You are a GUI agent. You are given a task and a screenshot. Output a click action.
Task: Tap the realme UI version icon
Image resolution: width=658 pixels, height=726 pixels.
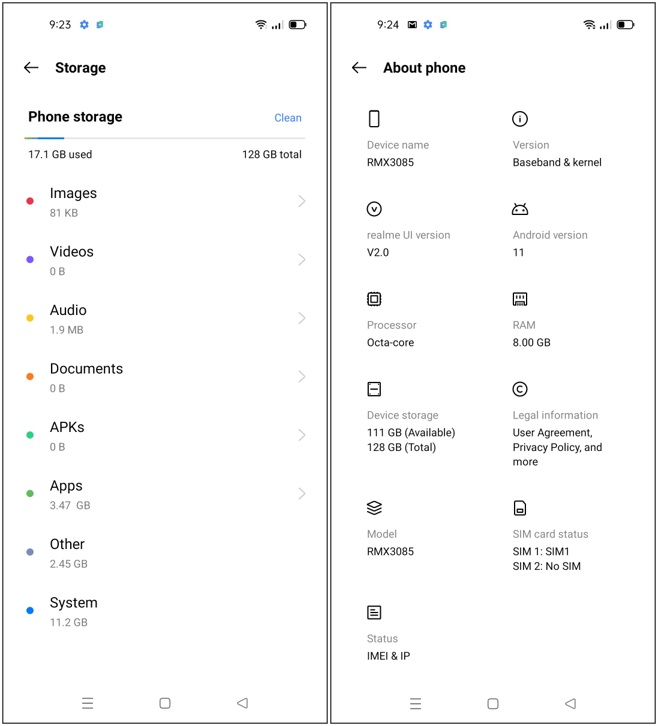pyautogui.click(x=374, y=209)
